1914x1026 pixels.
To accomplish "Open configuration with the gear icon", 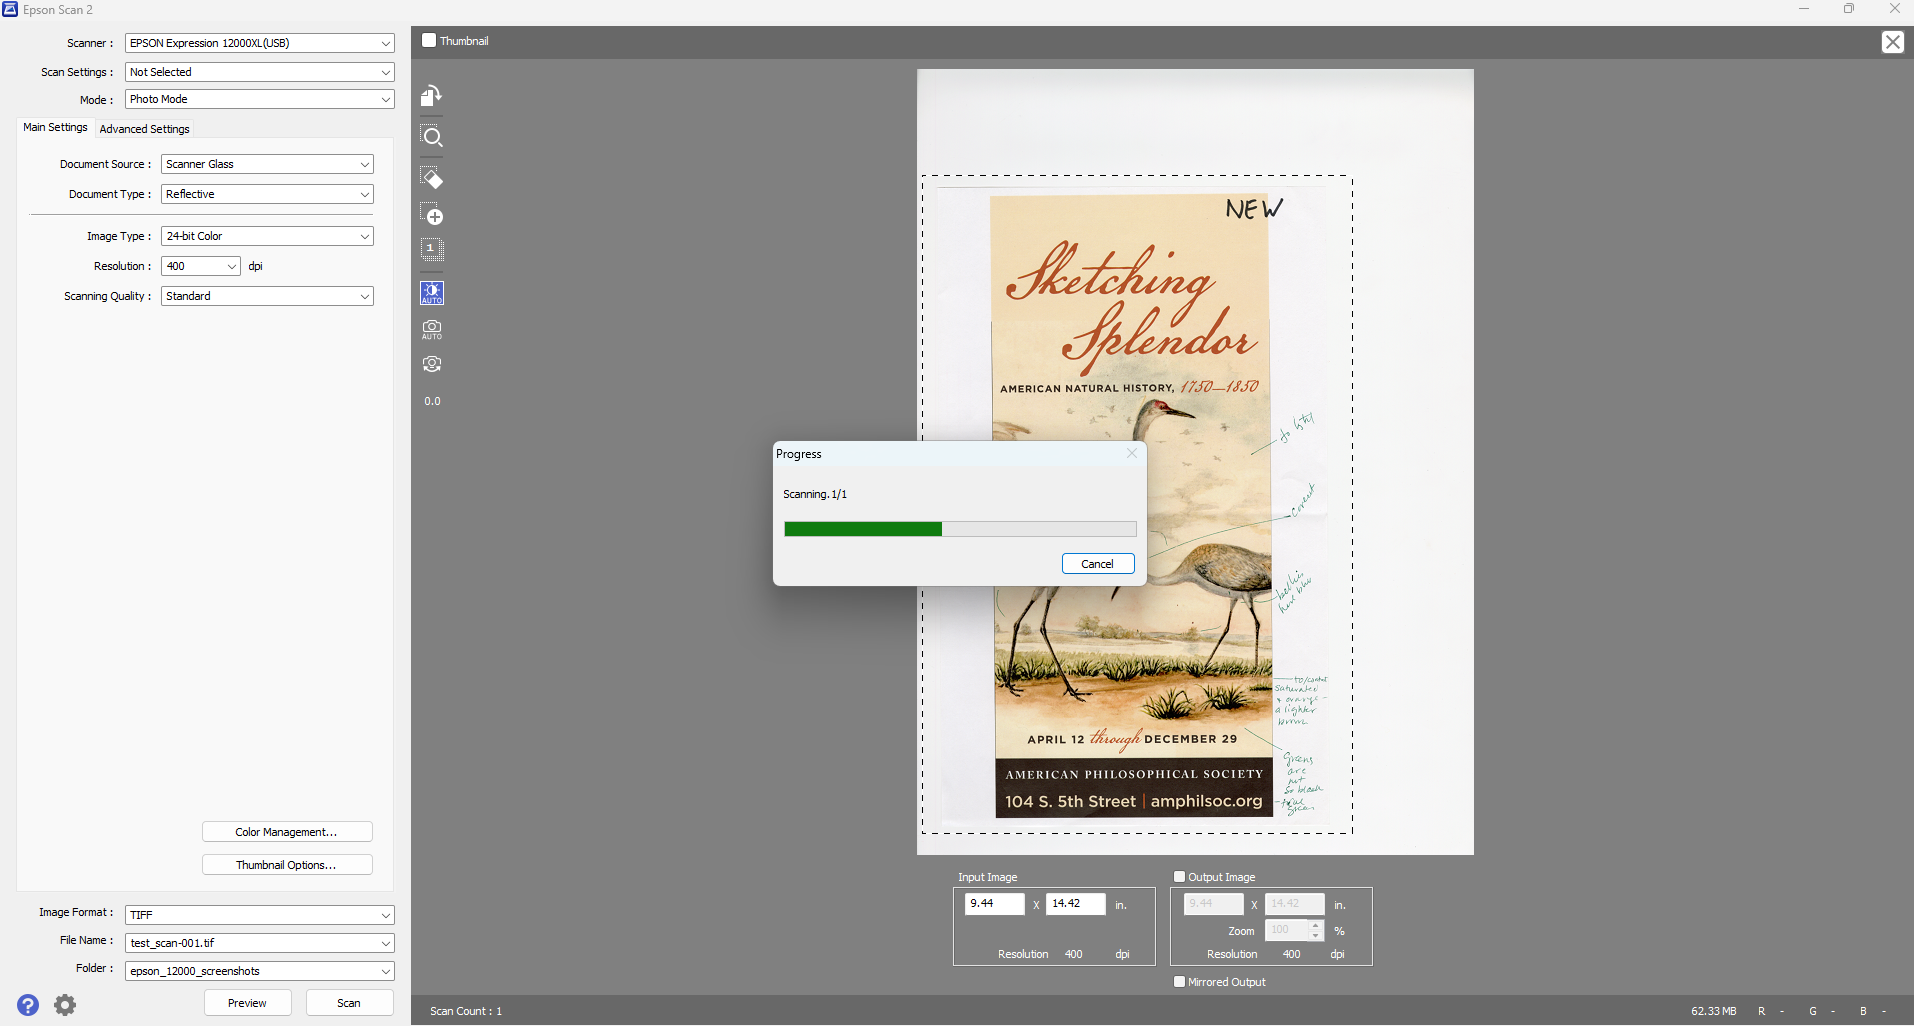I will pos(65,1005).
